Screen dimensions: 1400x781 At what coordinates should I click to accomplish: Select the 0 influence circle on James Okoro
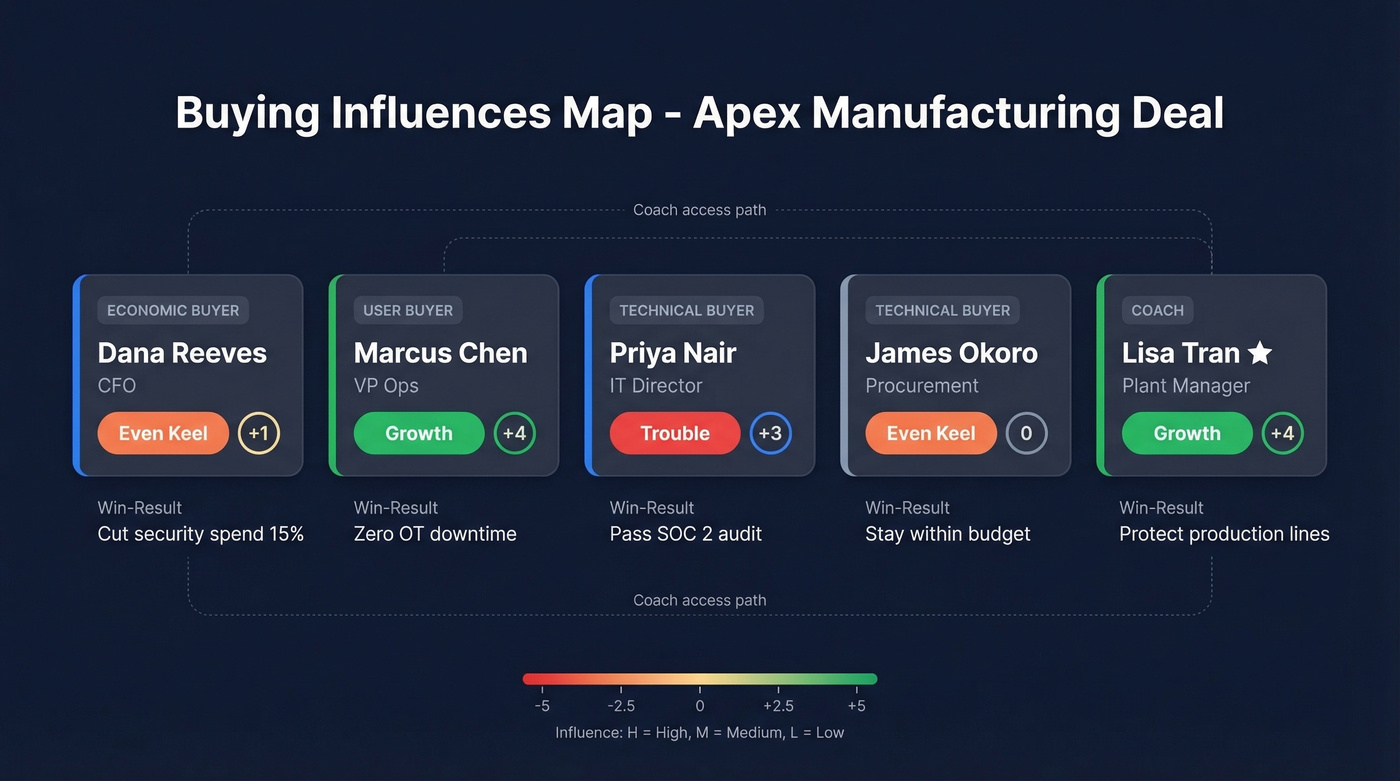pos(1026,432)
